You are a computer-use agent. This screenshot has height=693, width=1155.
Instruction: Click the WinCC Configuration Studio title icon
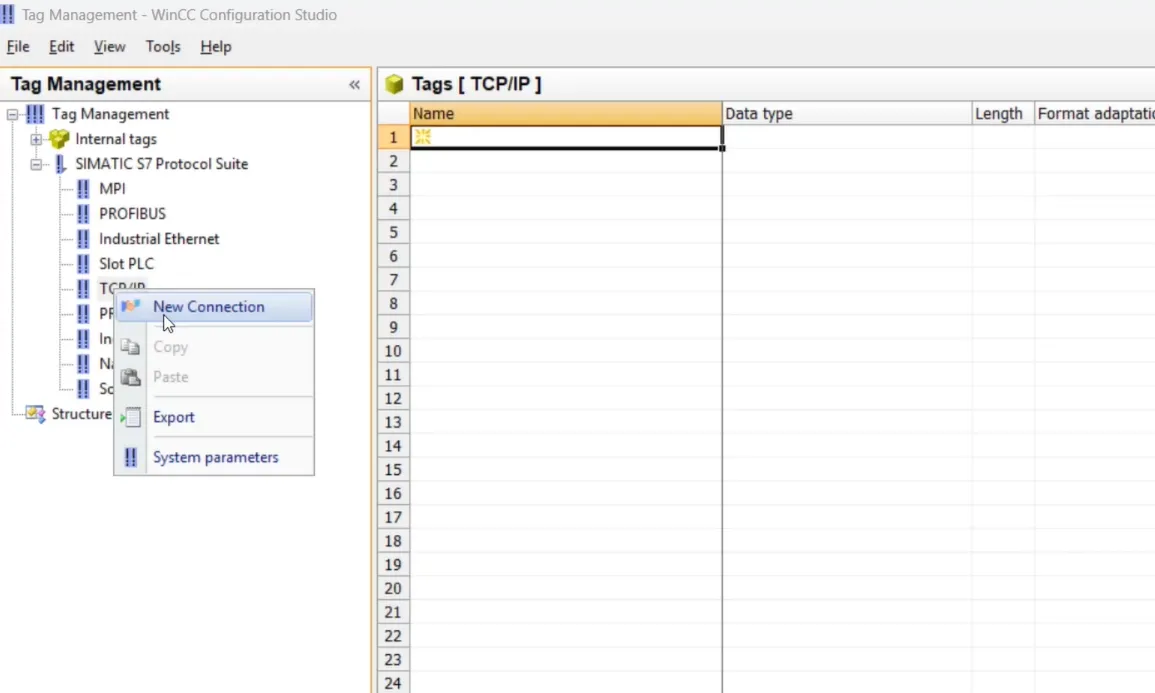point(7,15)
